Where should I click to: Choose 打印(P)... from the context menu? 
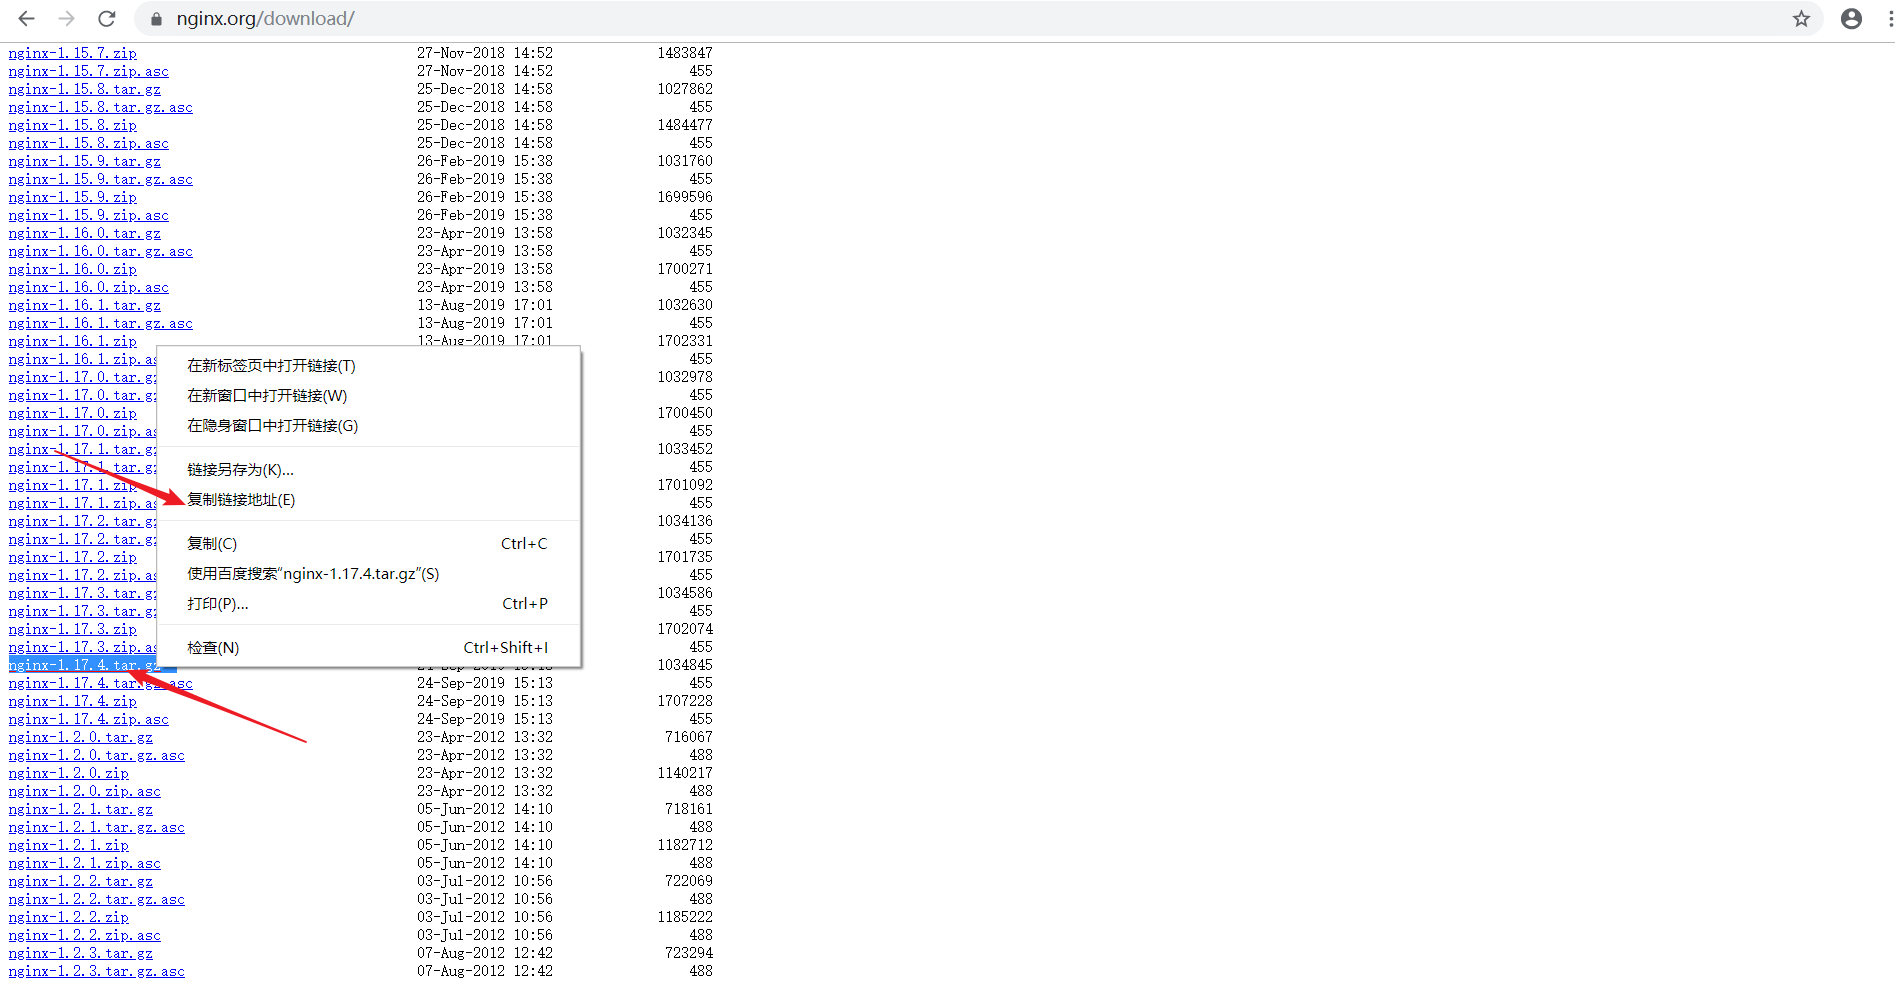[x=369, y=604]
